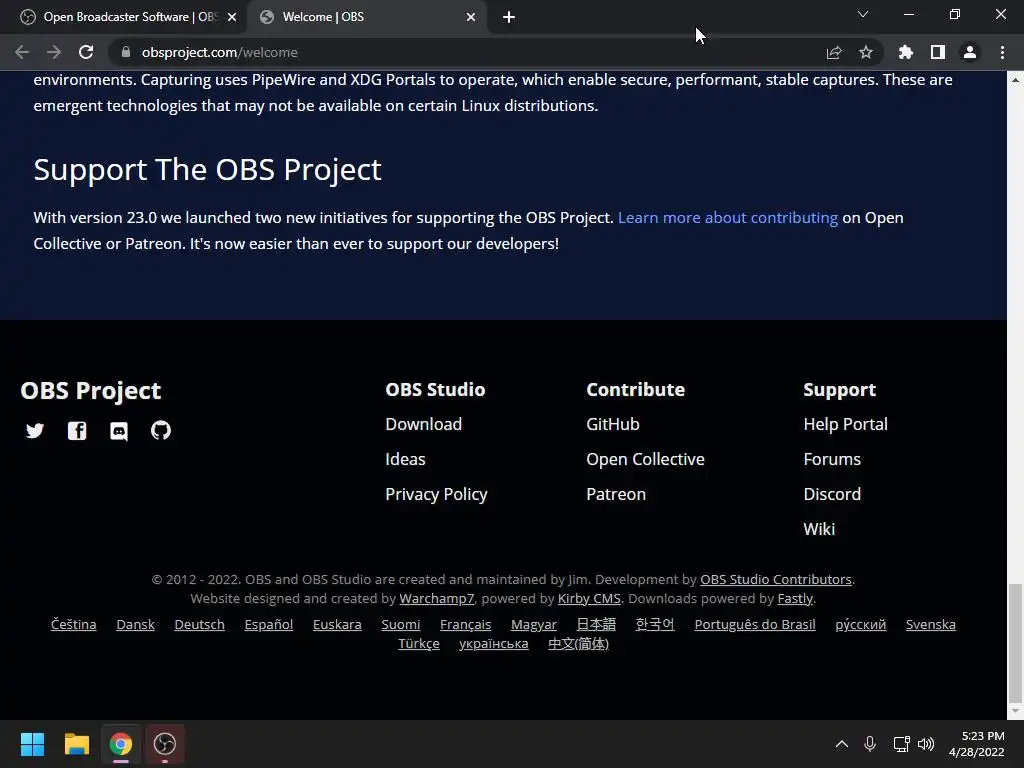
Task: Go back with the browser back arrow
Action: (x=22, y=52)
